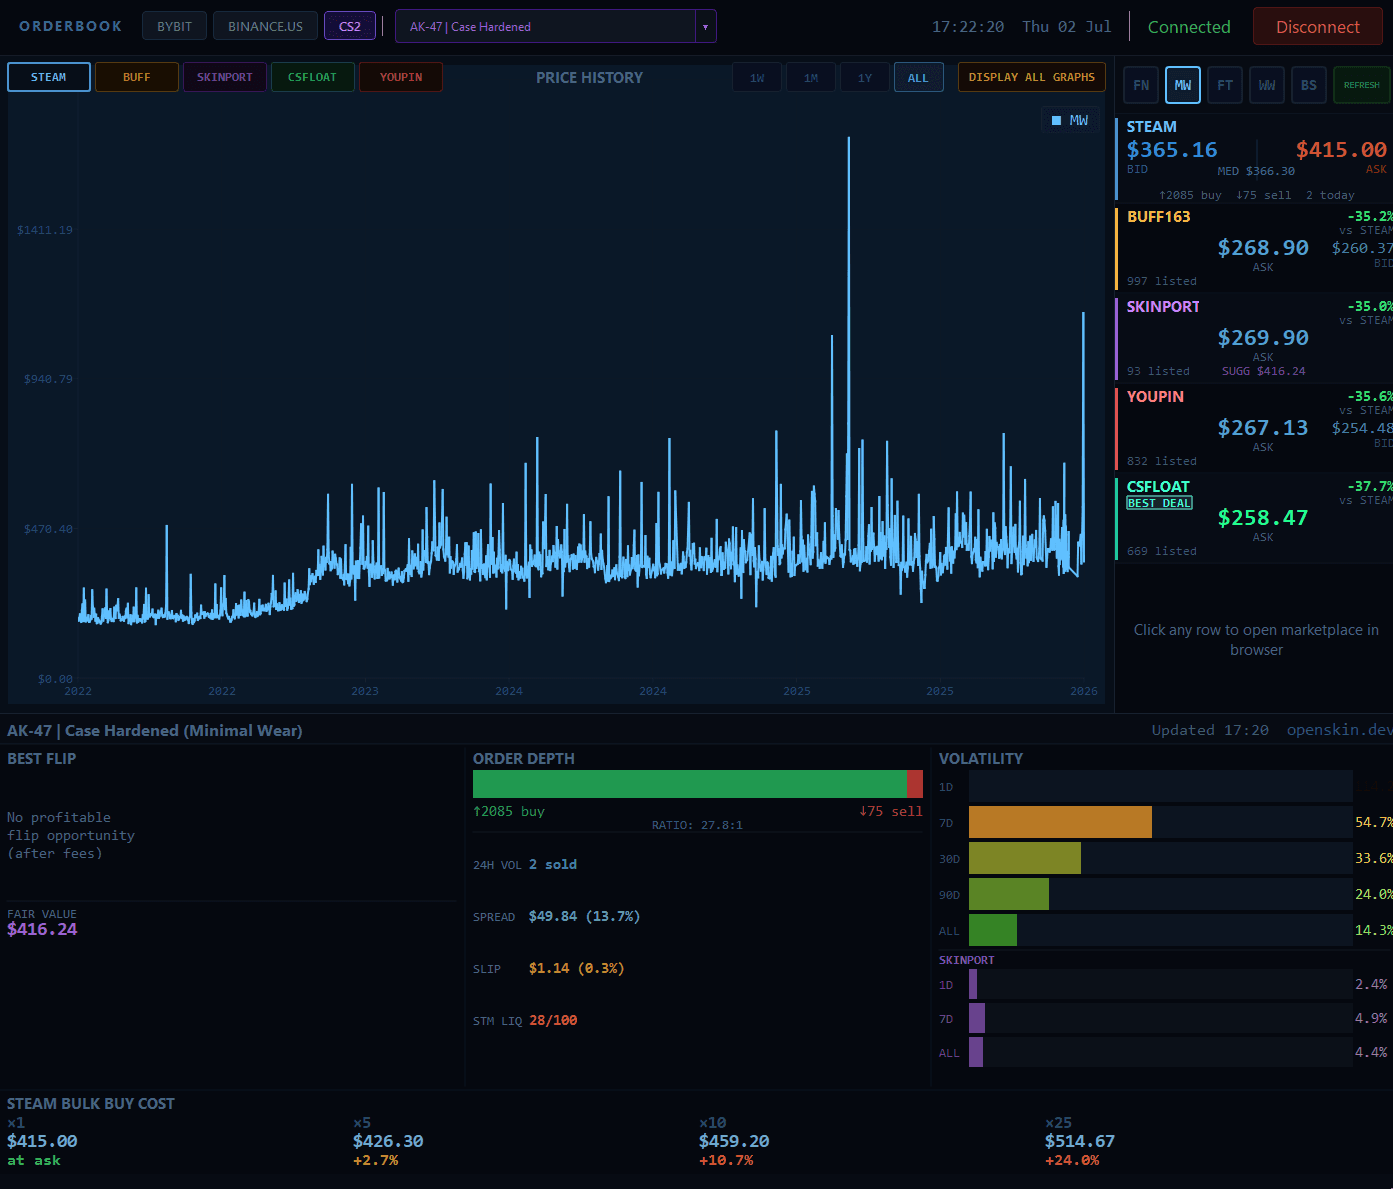Click the openskin.dev link
The width and height of the screenshot is (1393, 1189).
click(x=1339, y=730)
